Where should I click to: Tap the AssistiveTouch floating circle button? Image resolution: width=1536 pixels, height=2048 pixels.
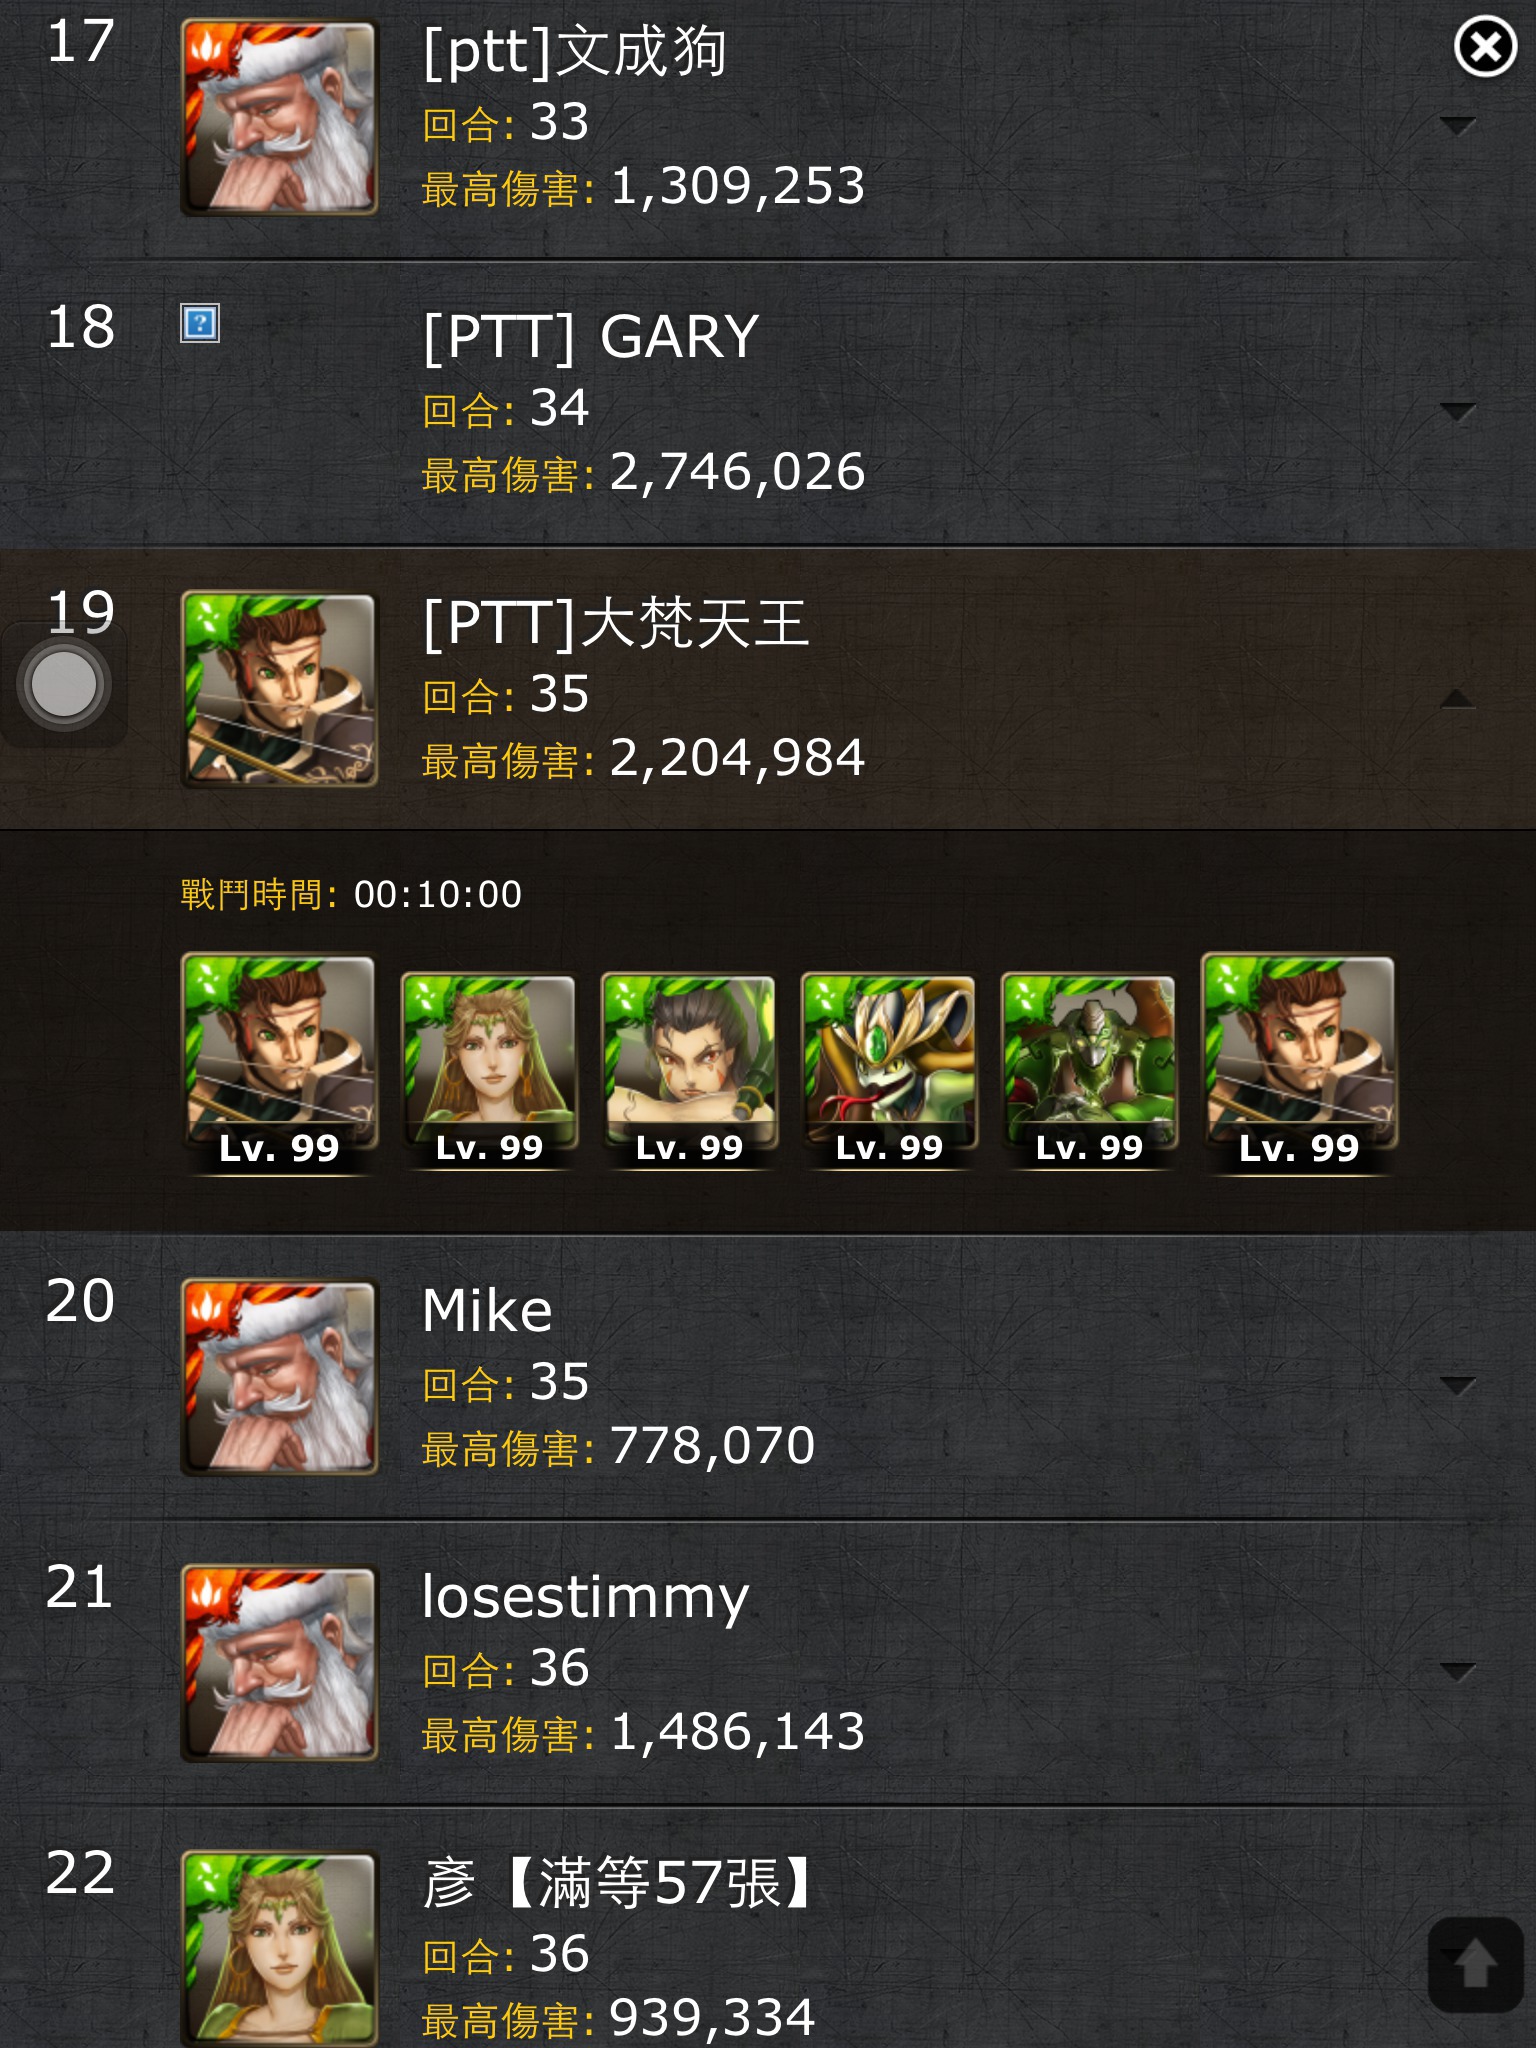pyautogui.click(x=64, y=685)
